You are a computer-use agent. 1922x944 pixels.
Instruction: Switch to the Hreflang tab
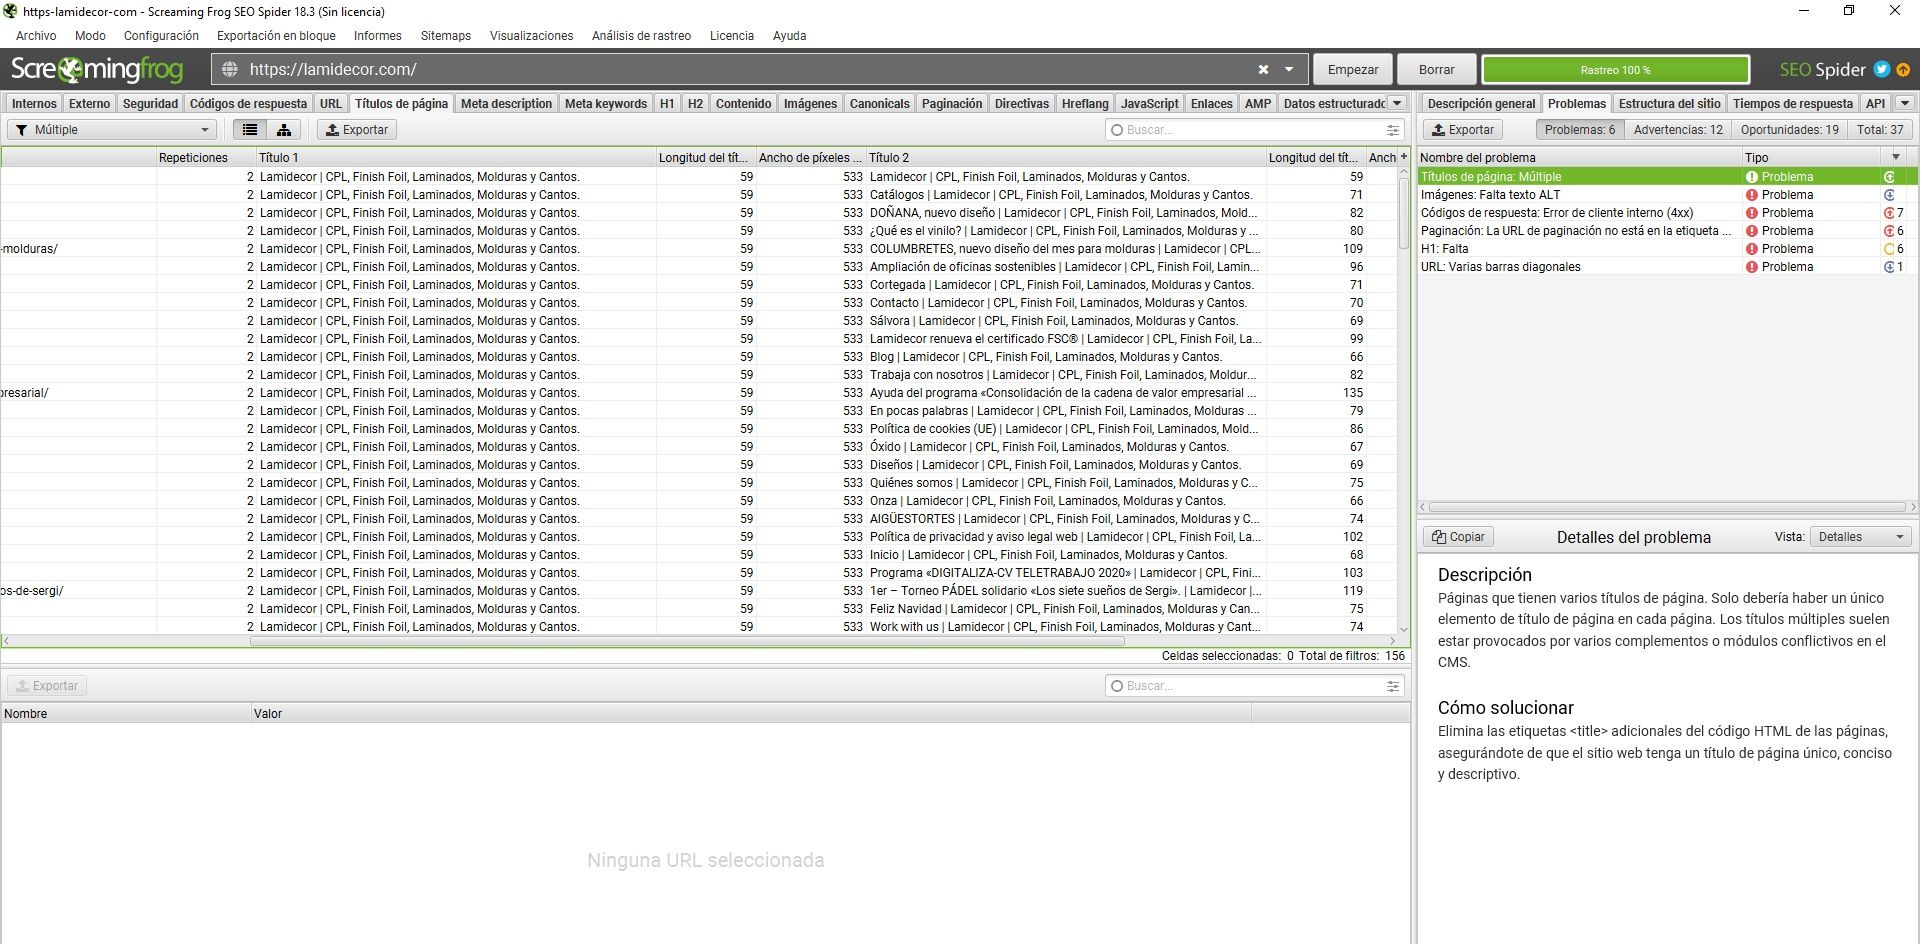click(x=1085, y=103)
